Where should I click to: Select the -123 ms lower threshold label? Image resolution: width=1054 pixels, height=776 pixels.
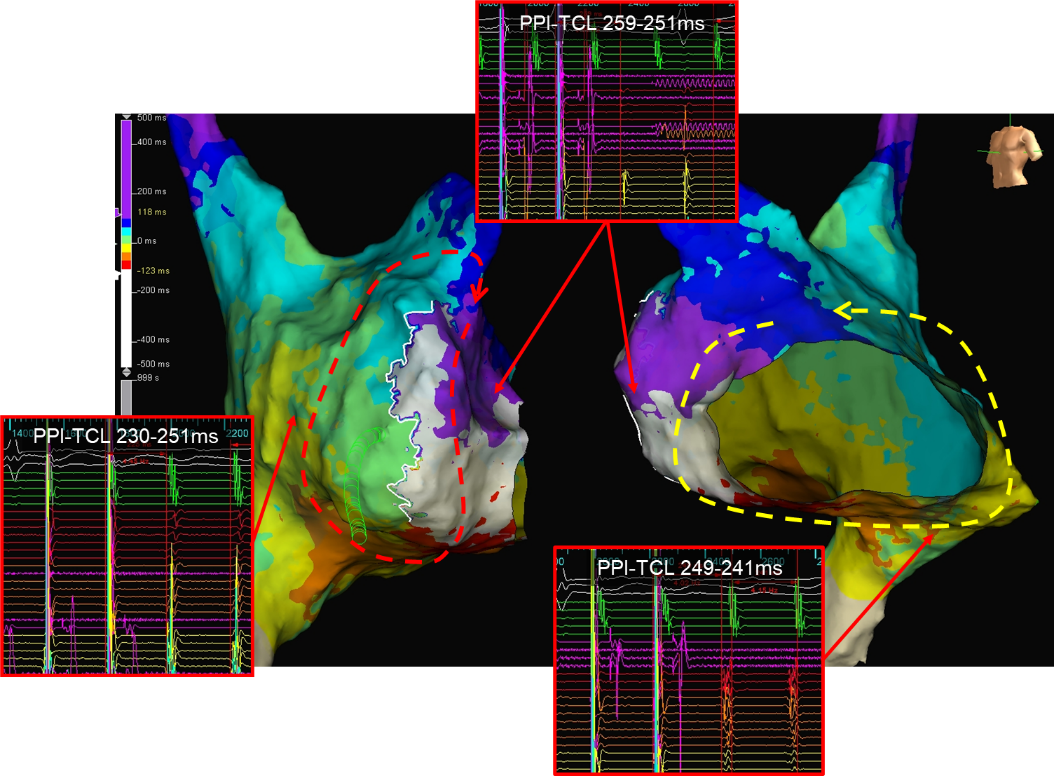(x=152, y=273)
